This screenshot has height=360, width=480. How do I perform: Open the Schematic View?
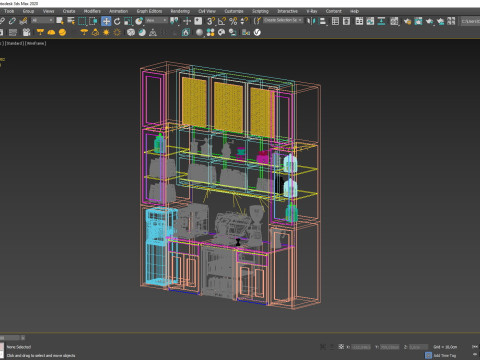coord(381,21)
